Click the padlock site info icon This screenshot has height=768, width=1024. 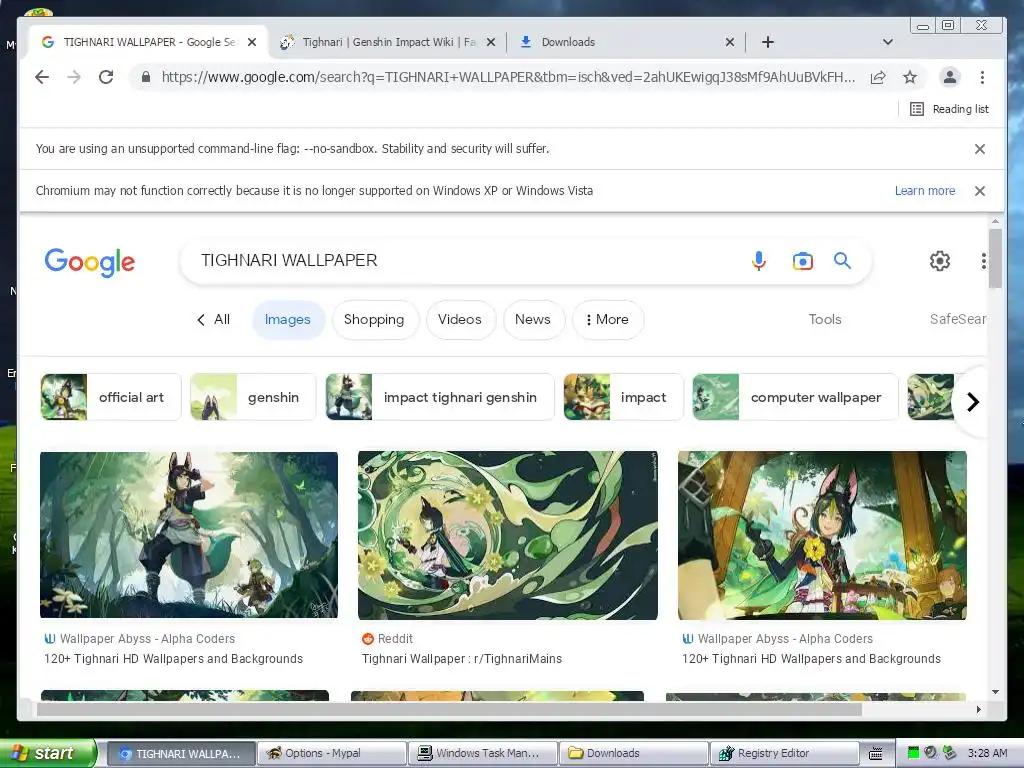point(146,77)
